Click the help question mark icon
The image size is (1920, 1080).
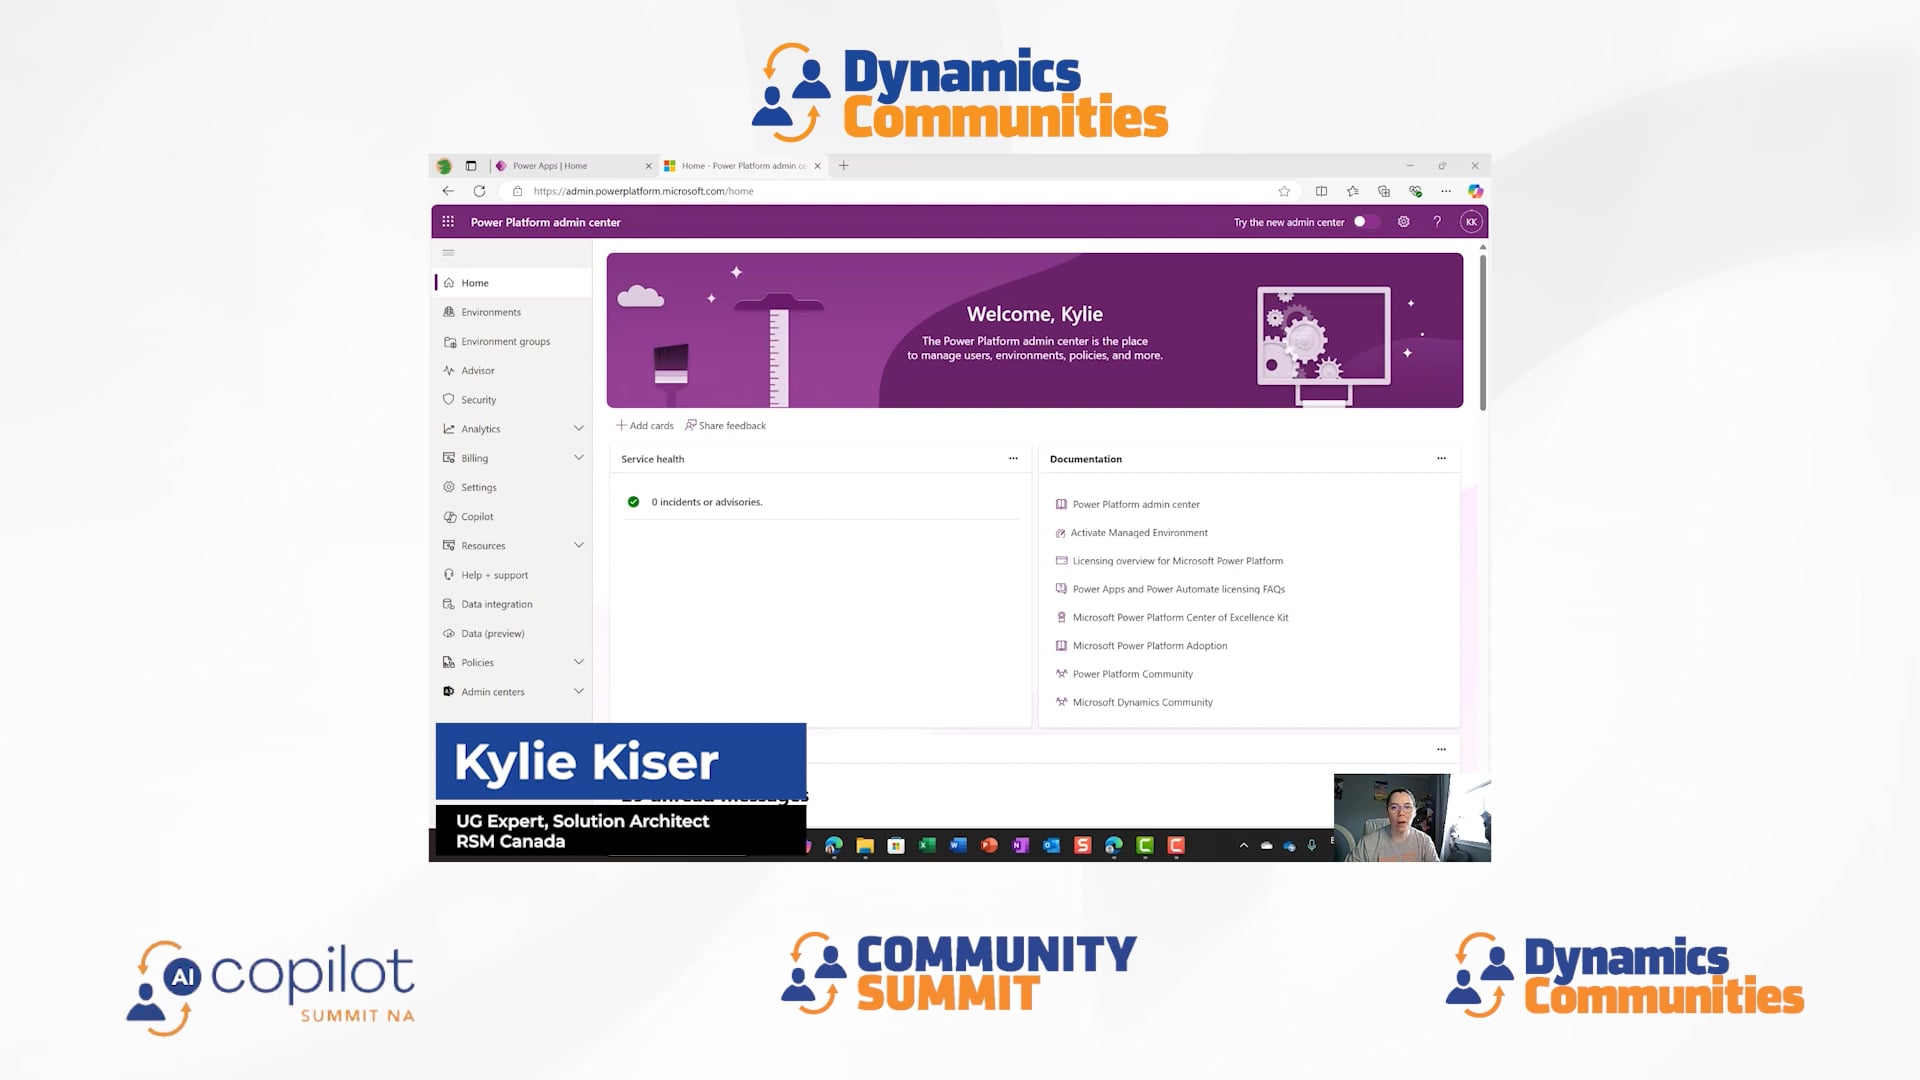pyautogui.click(x=1437, y=222)
